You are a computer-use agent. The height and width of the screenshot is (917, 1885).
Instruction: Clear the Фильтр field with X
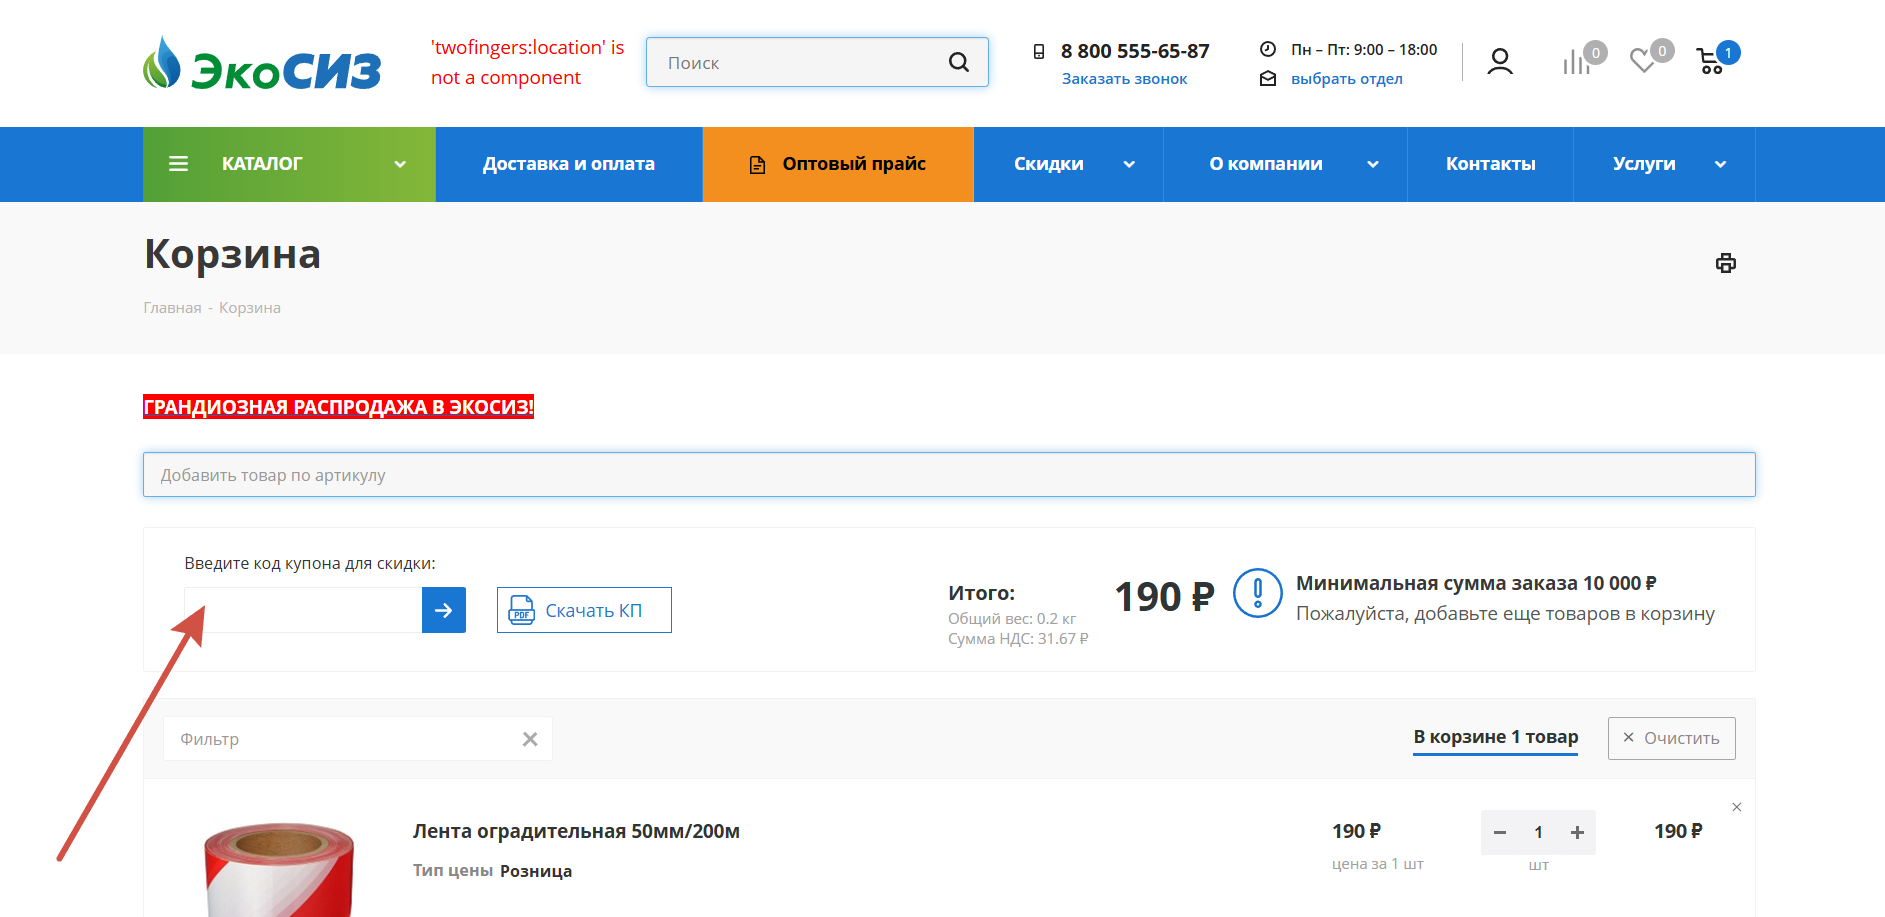click(x=530, y=739)
